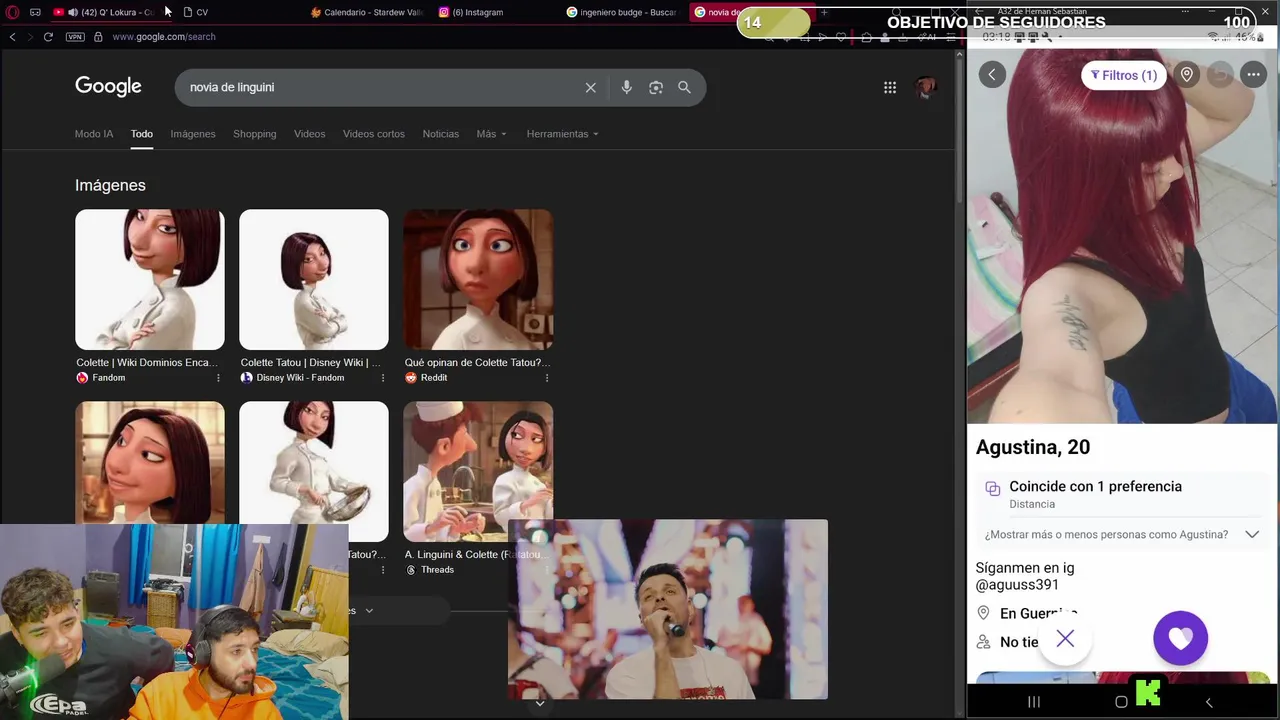Click the Threads source icon

[x=410, y=570]
